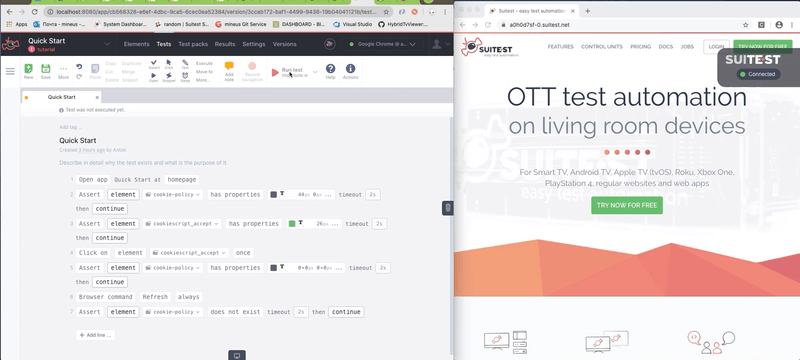Add an Assert line from toolbar

[154, 64]
